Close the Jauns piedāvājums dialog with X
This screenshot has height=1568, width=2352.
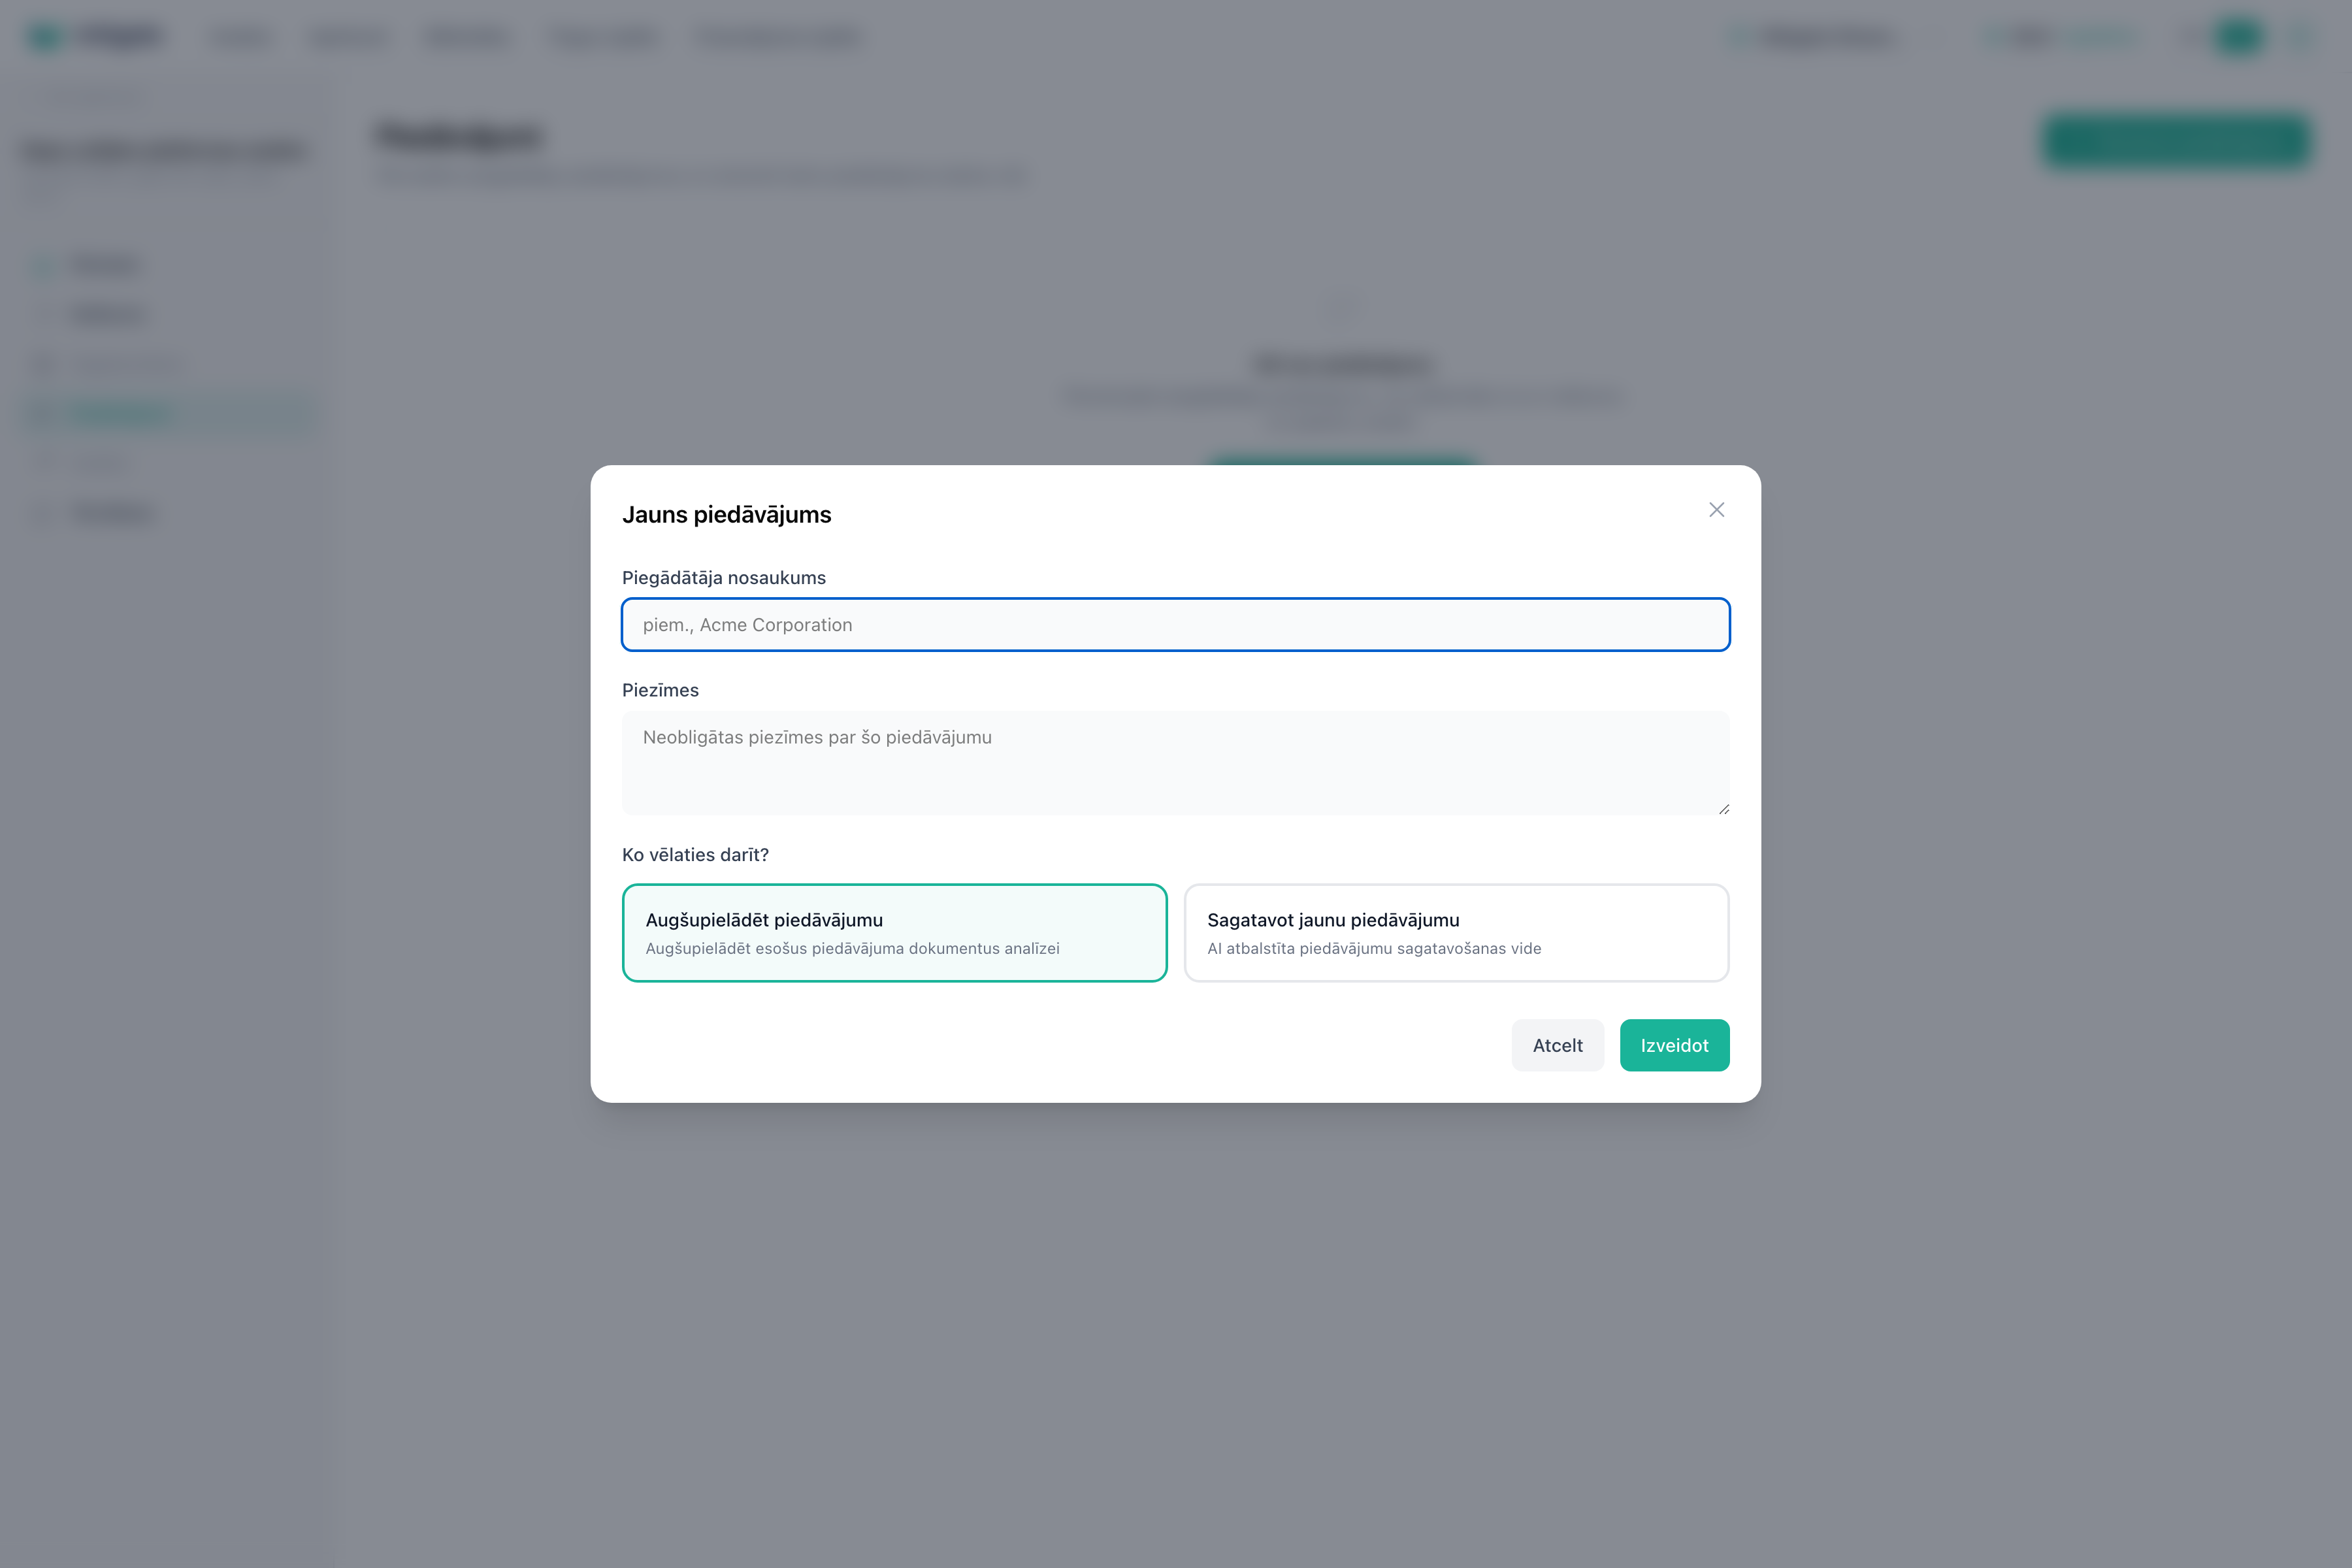[x=1716, y=510]
